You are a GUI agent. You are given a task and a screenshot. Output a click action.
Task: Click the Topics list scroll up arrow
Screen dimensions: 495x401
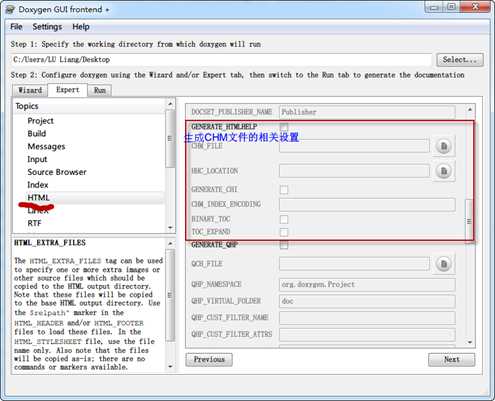pyautogui.click(x=170, y=104)
